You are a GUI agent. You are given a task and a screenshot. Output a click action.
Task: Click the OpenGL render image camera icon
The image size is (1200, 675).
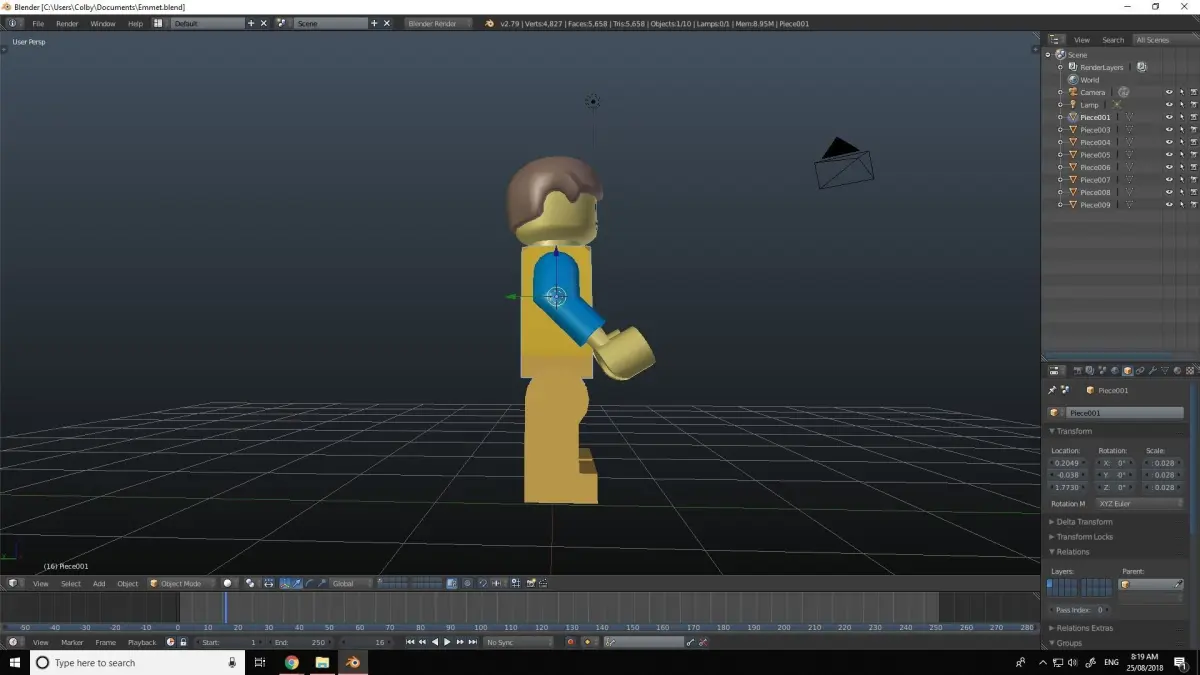531,583
